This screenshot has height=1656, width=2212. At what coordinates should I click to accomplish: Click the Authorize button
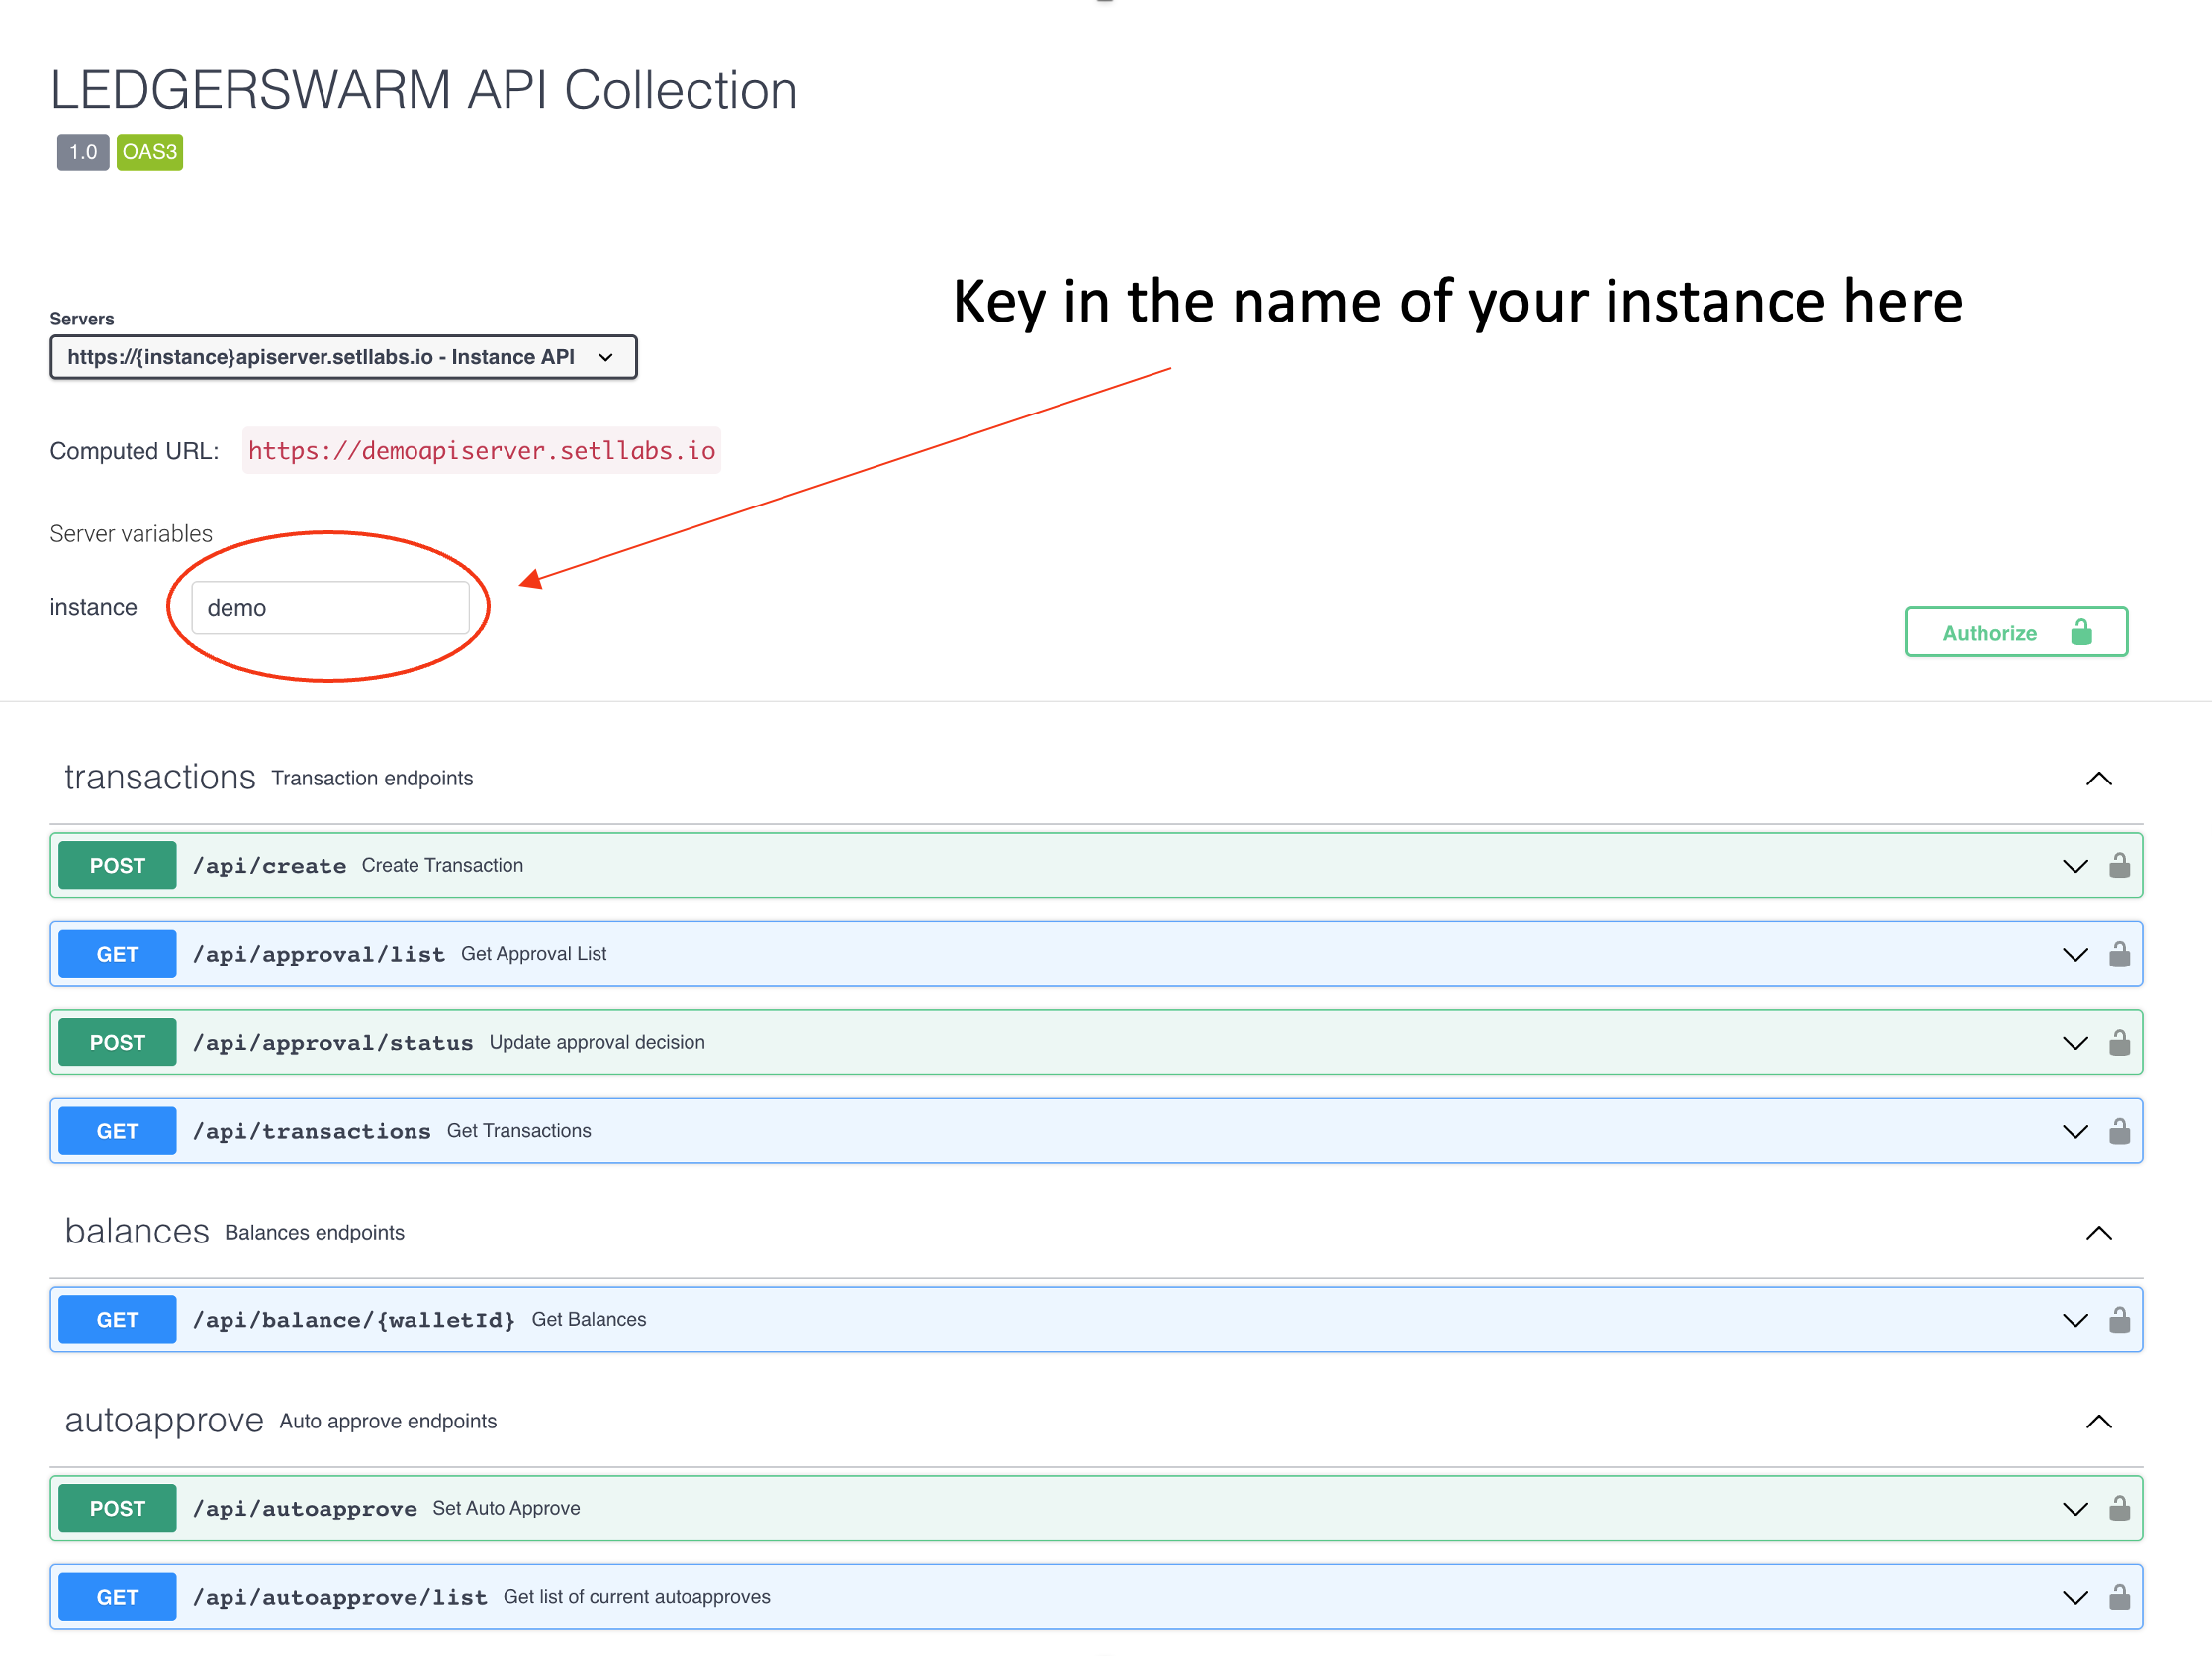2015,632
